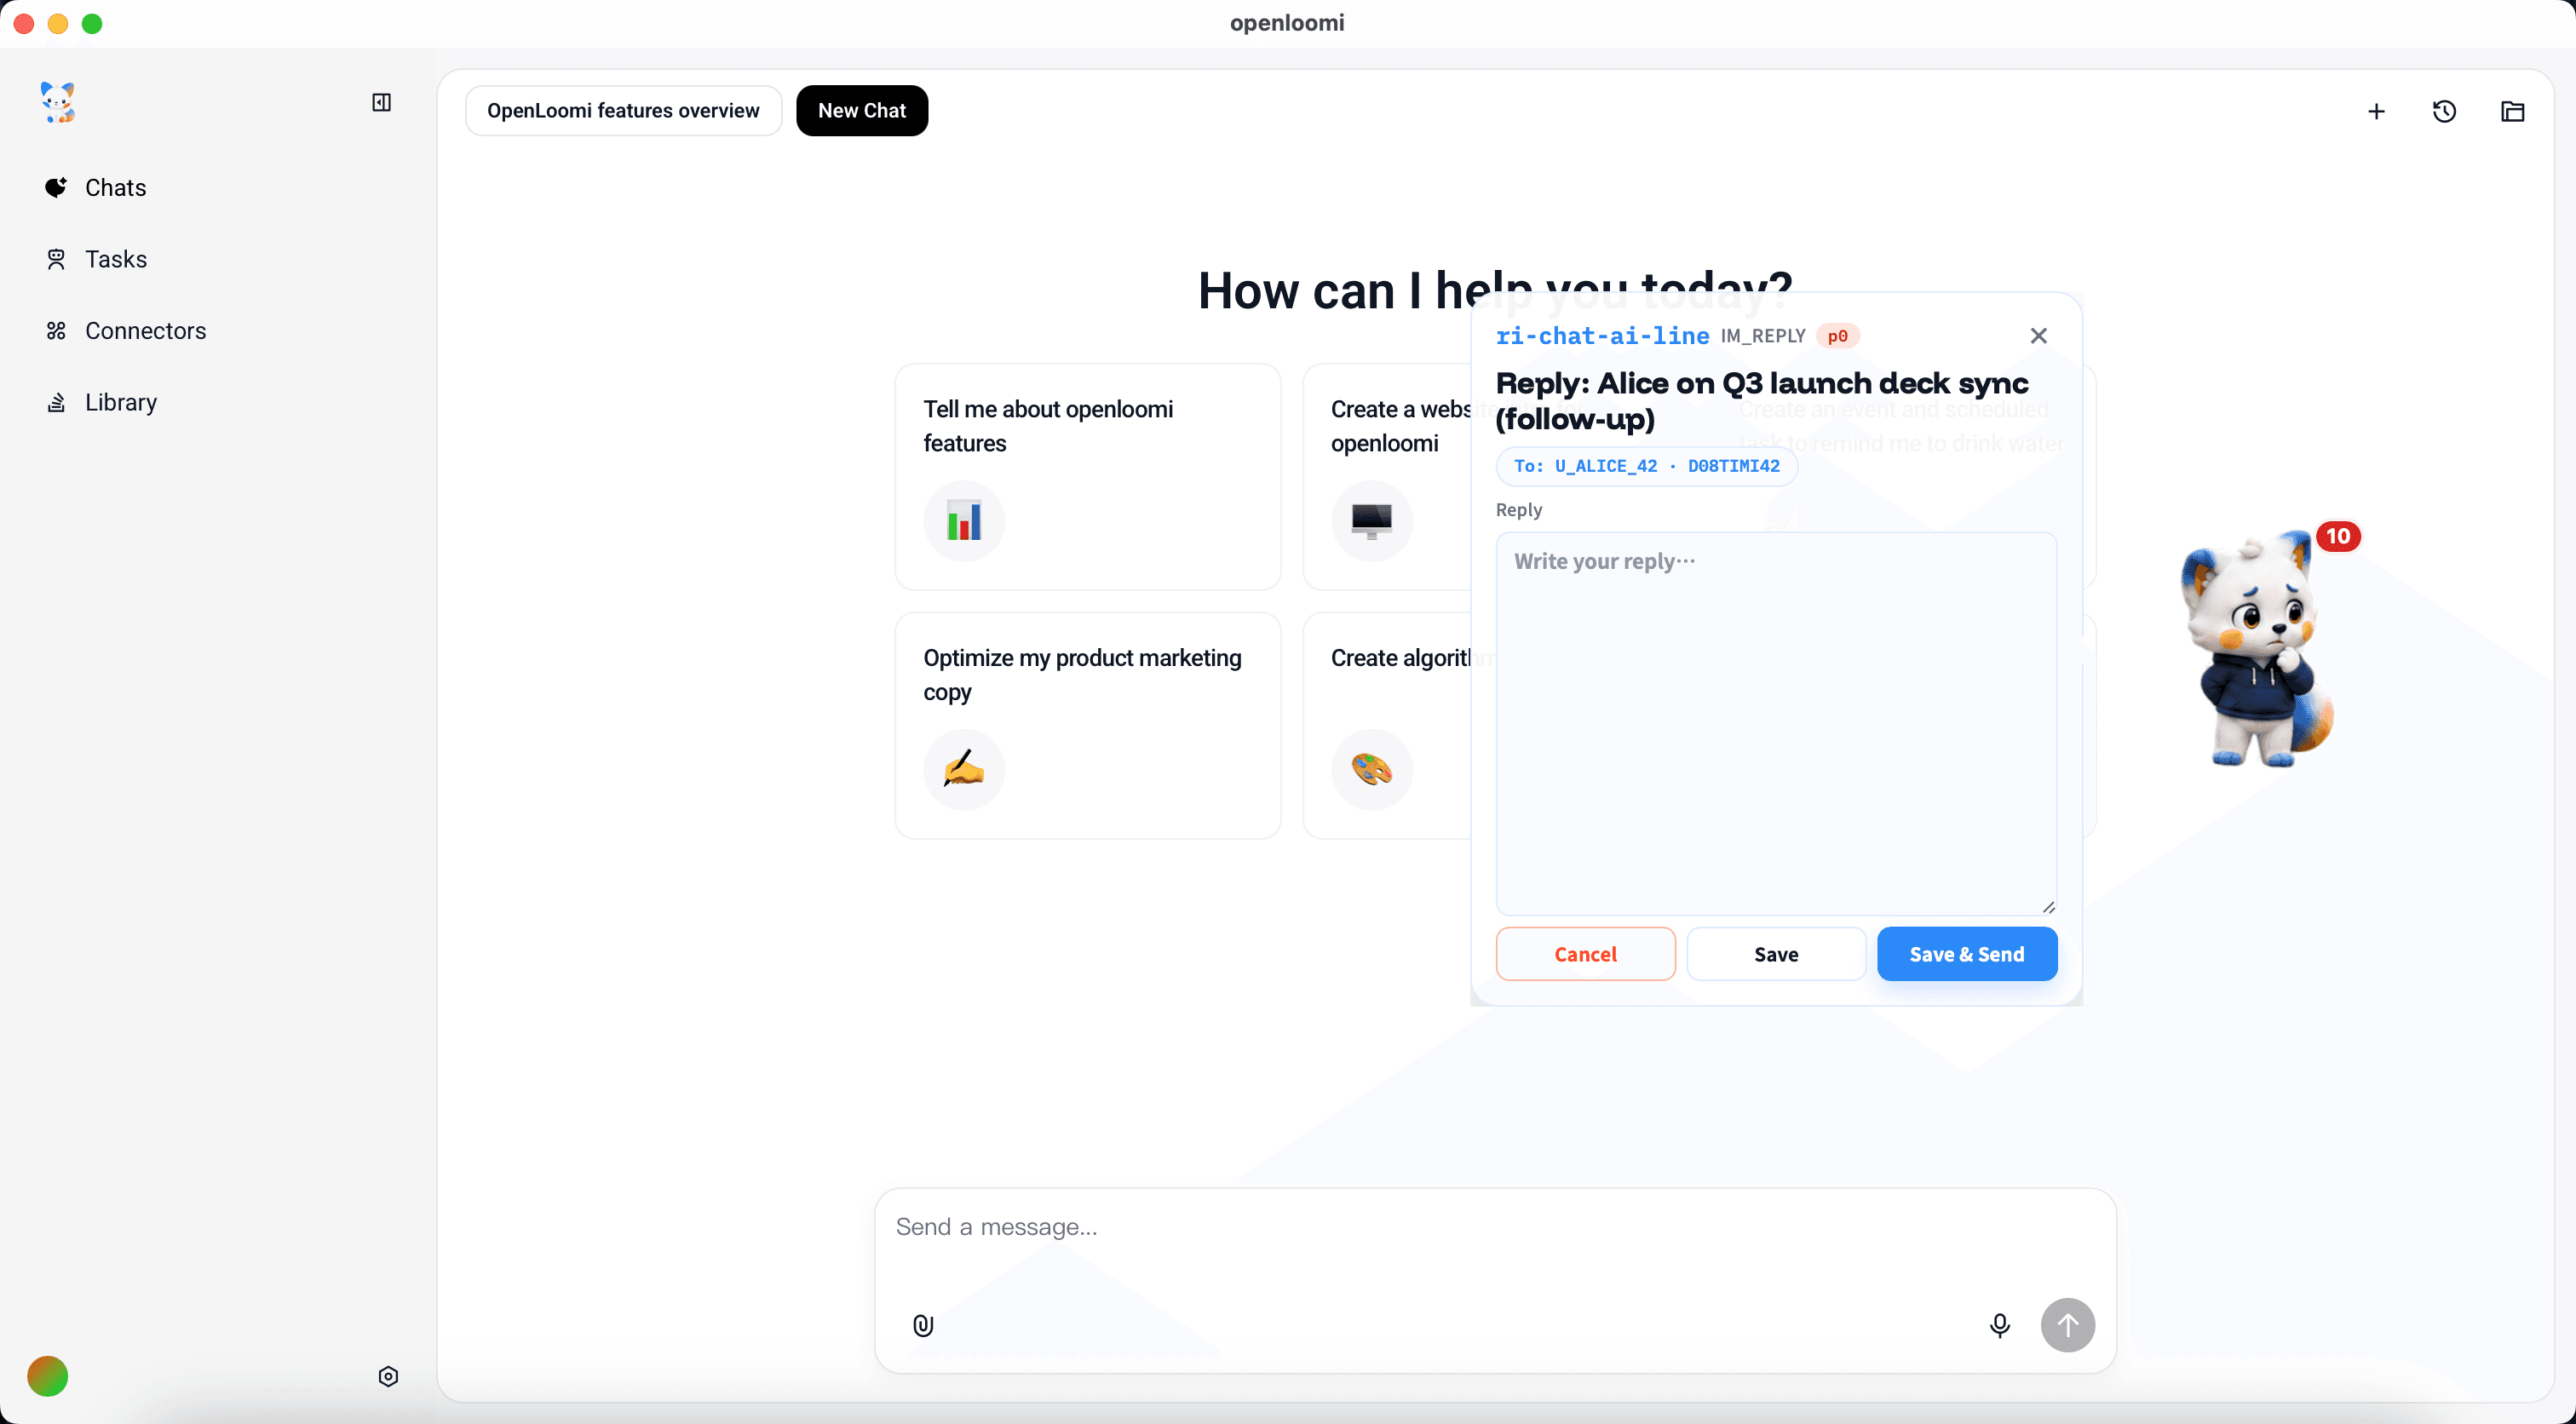Open chat history clock icon
The image size is (2576, 1424).
pyautogui.click(x=2444, y=111)
